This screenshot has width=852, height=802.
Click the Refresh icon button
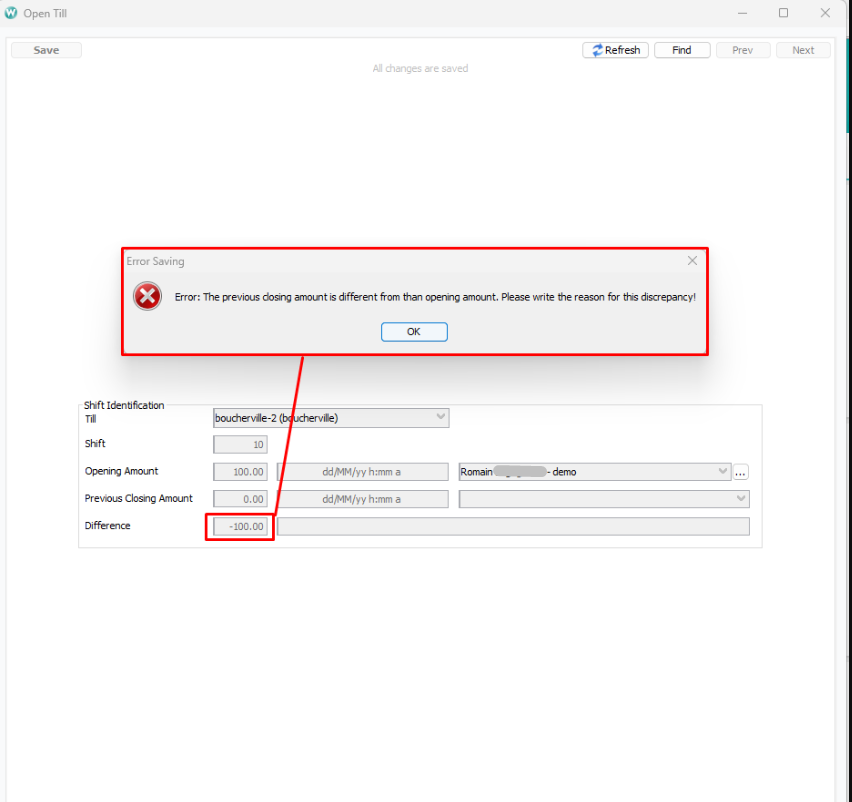point(615,50)
